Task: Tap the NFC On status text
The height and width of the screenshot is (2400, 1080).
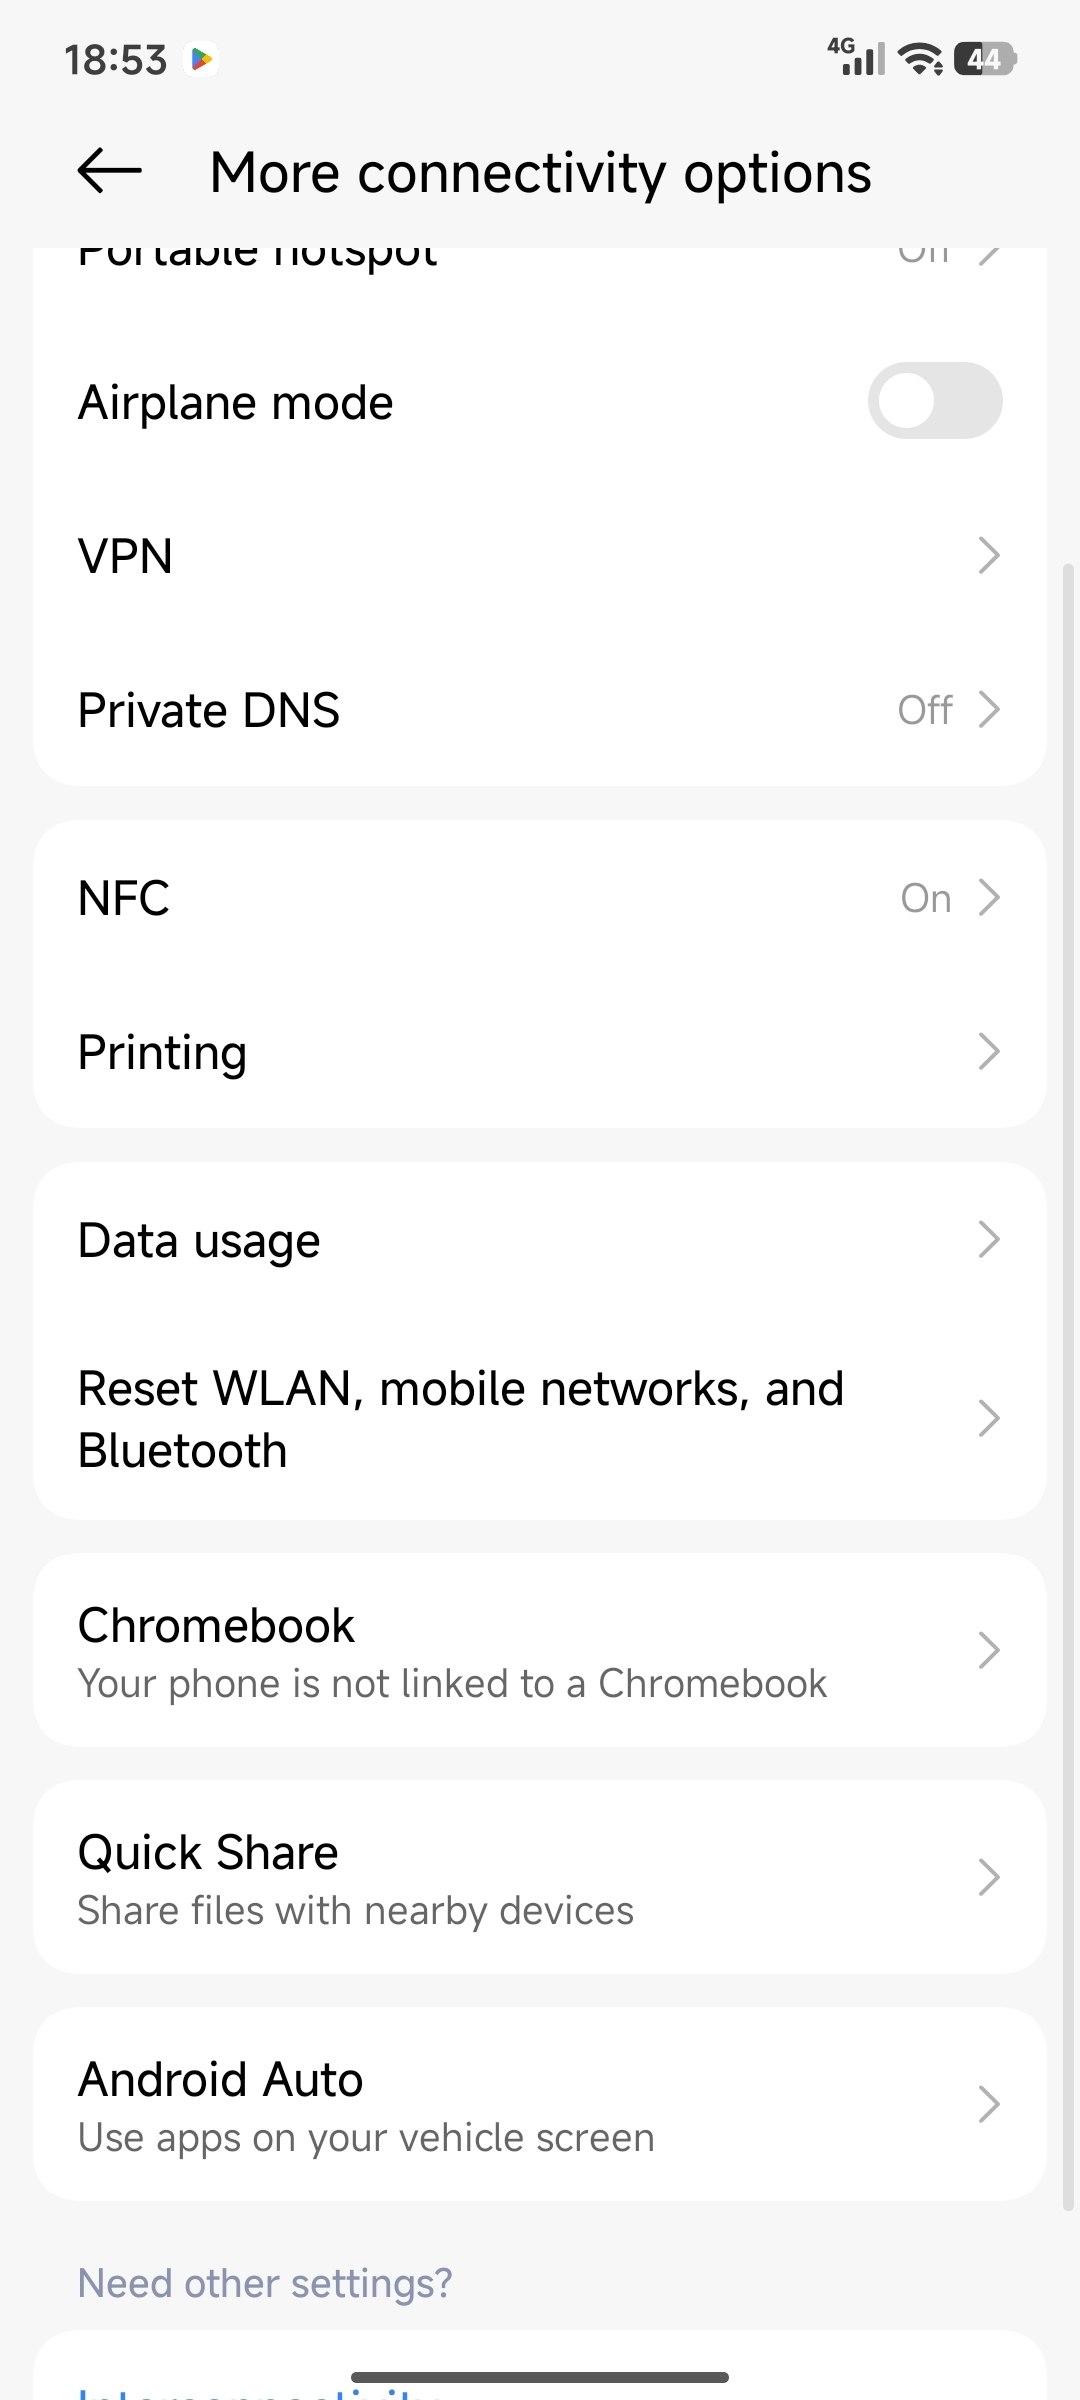Action: [x=925, y=898]
